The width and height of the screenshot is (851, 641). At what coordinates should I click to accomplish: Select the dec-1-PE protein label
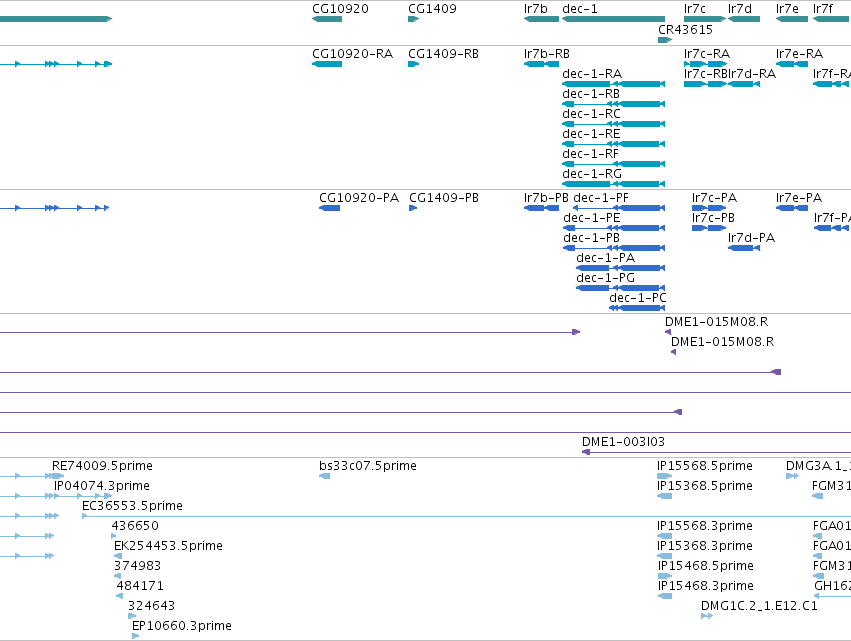click(x=592, y=218)
